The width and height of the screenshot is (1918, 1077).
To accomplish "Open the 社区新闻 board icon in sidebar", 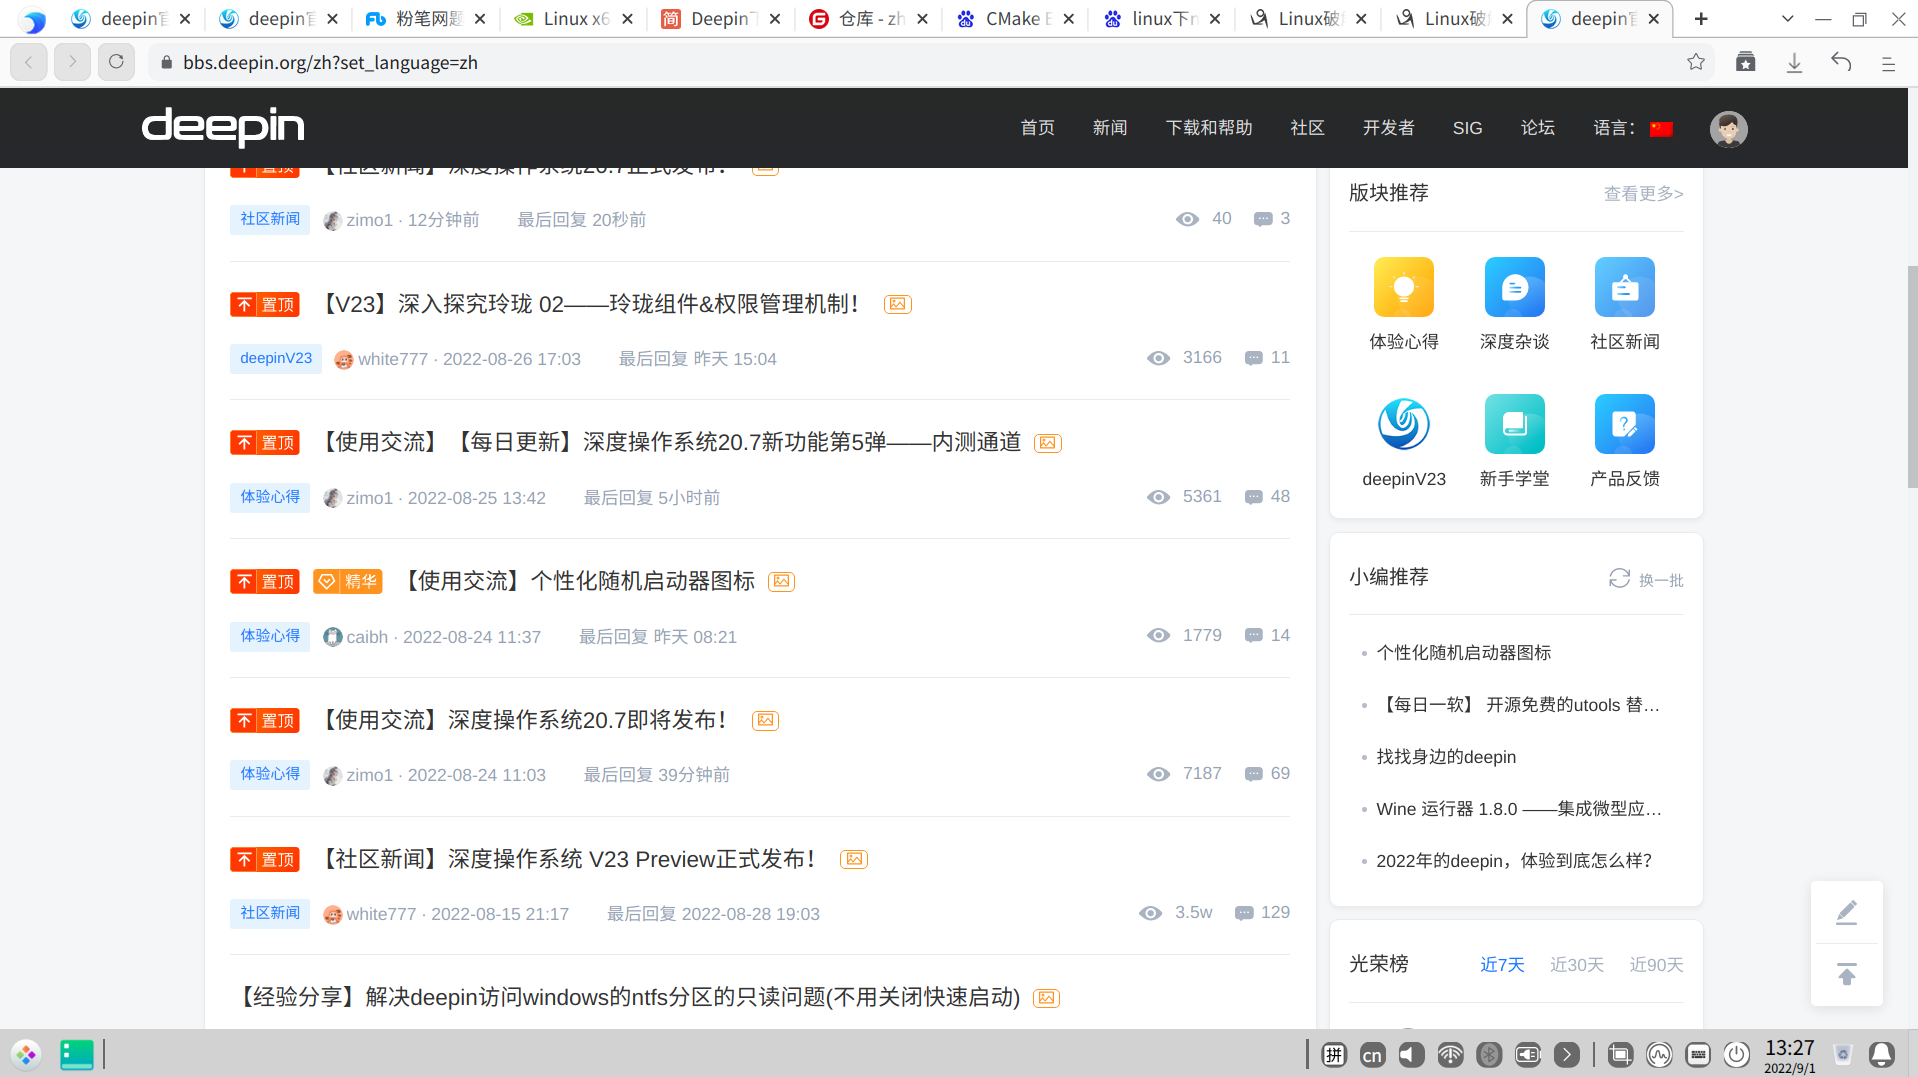I will (x=1624, y=287).
